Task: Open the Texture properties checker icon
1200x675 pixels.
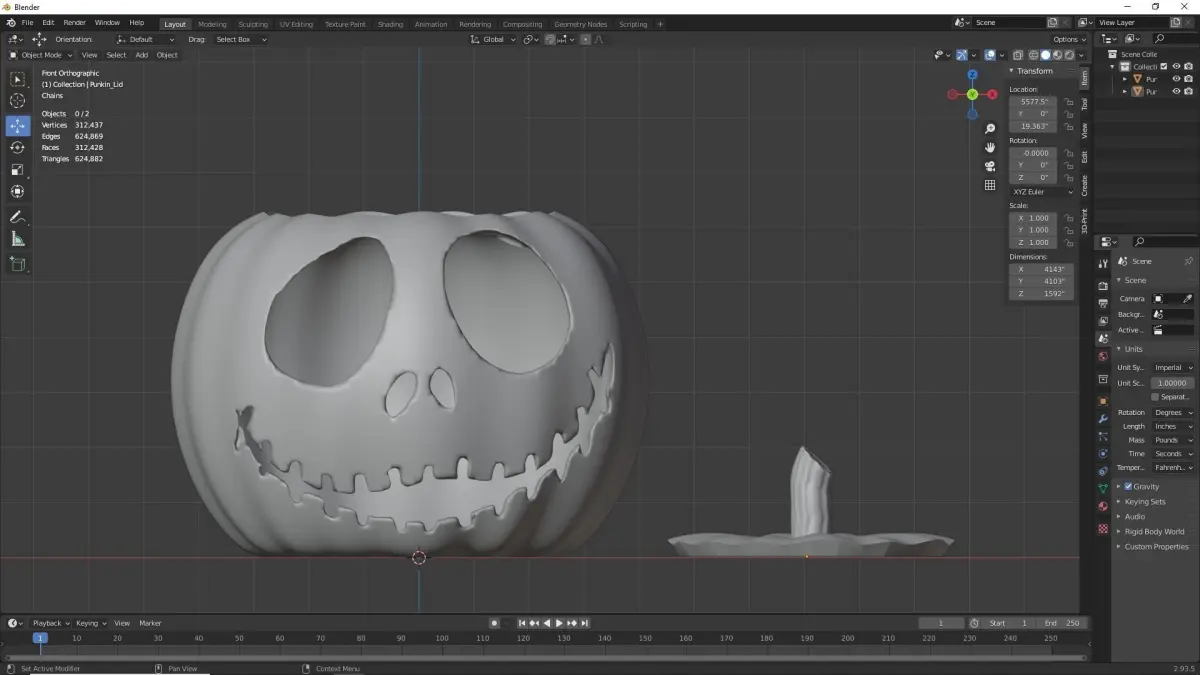Action: click(1103, 529)
